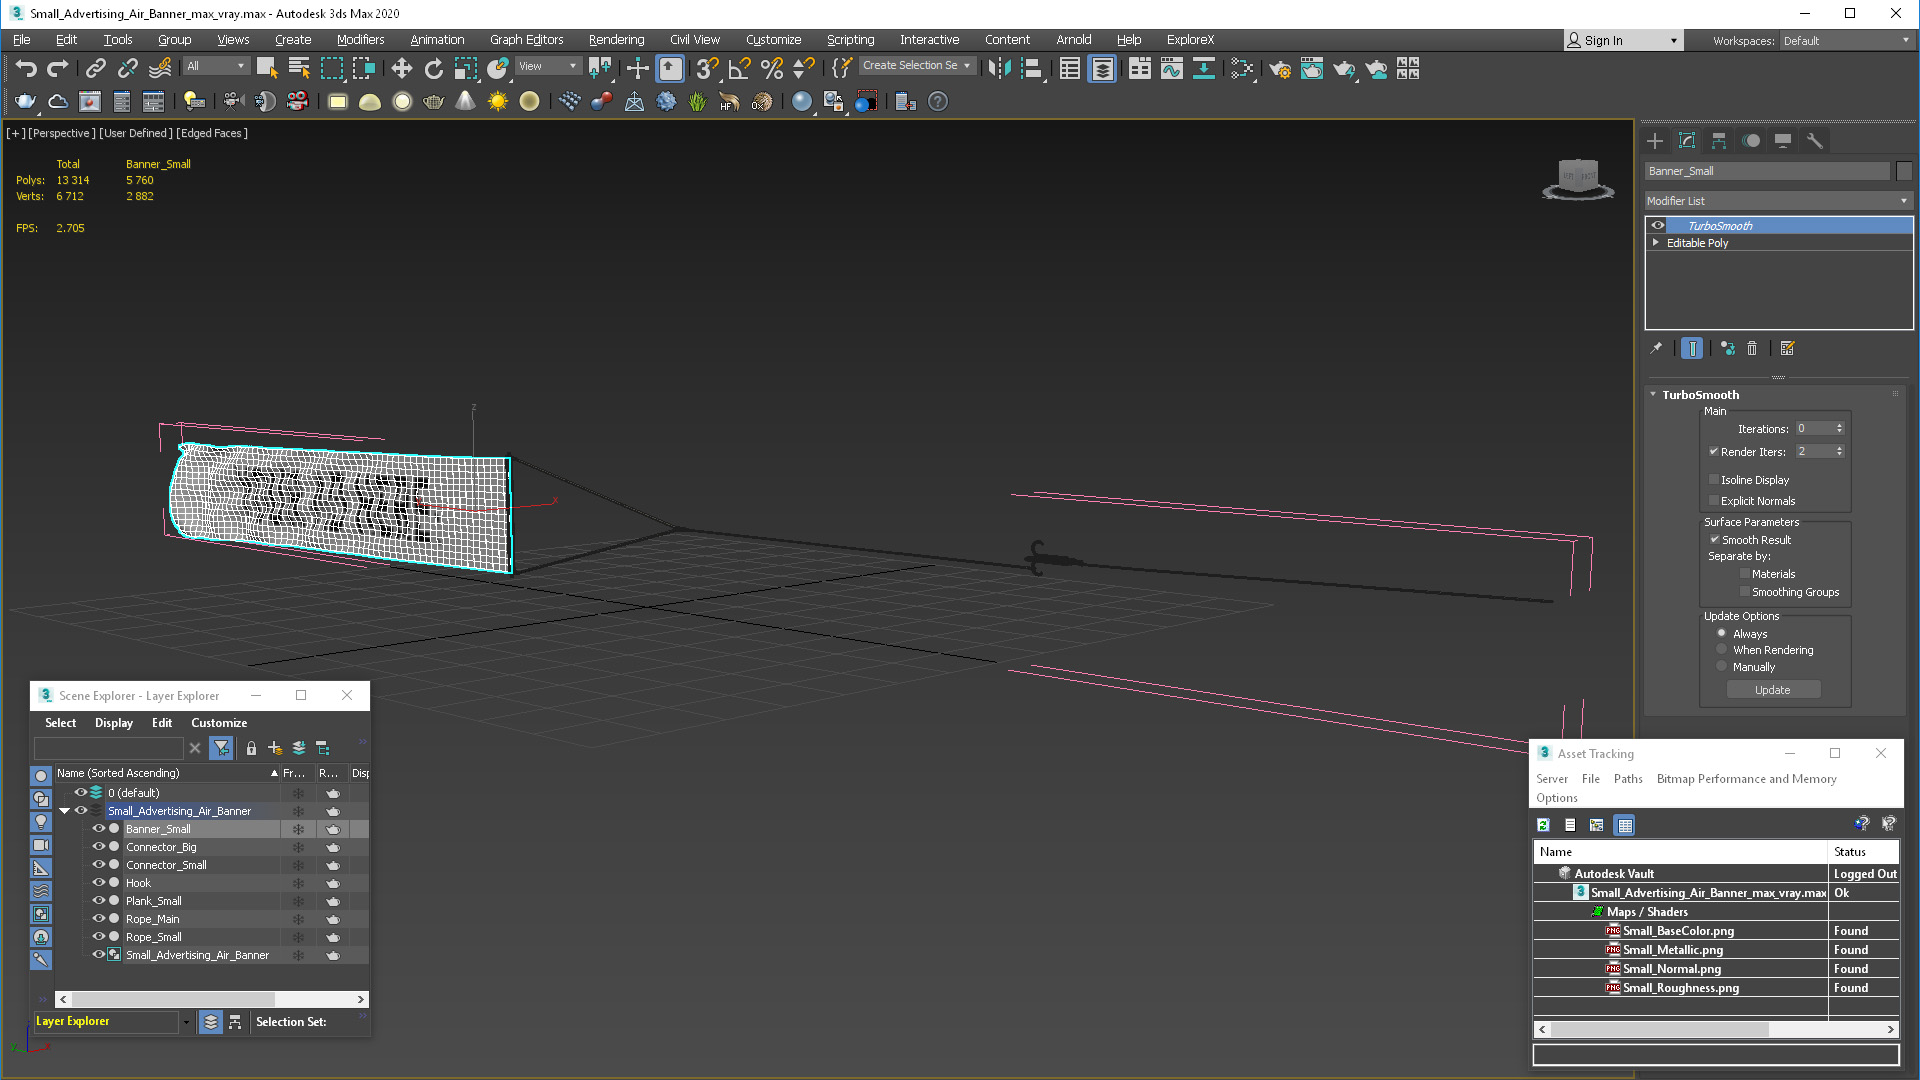
Task: Open Paths menu in Asset Tracking
Action: [x=1628, y=779]
